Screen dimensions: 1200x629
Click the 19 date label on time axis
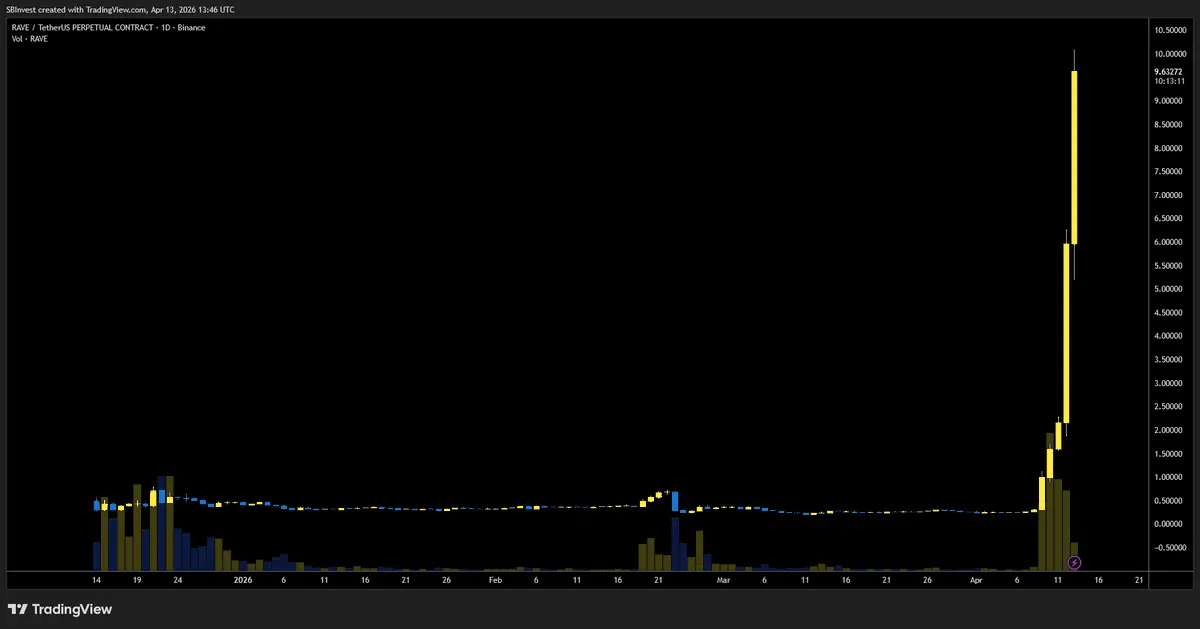[137, 579]
